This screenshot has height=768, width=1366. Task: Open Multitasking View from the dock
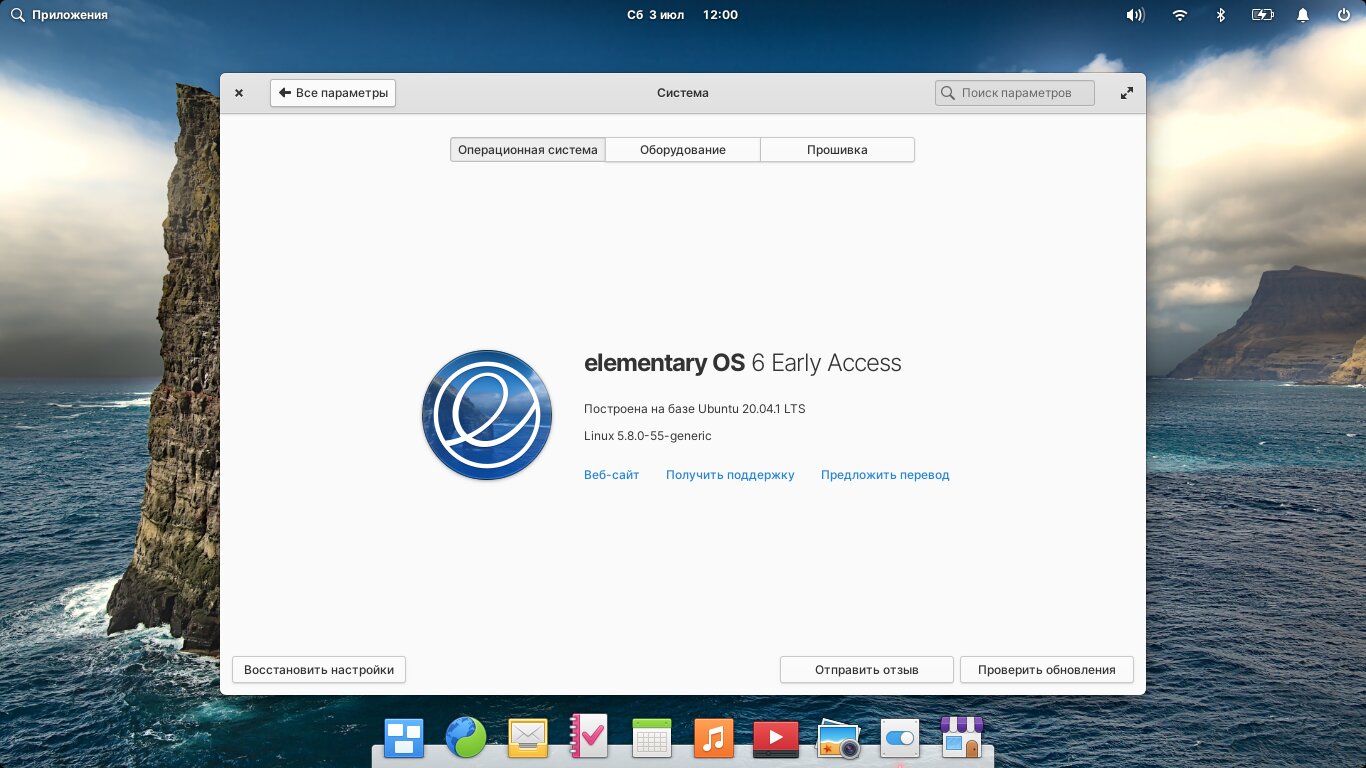(405, 739)
